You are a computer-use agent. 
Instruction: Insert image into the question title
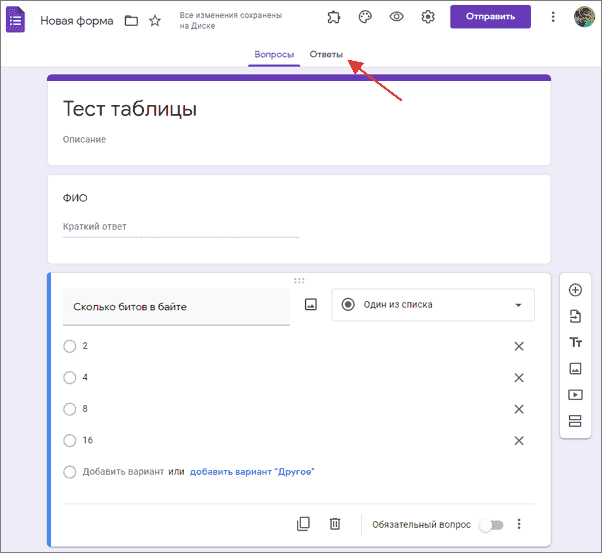(x=311, y=305)
